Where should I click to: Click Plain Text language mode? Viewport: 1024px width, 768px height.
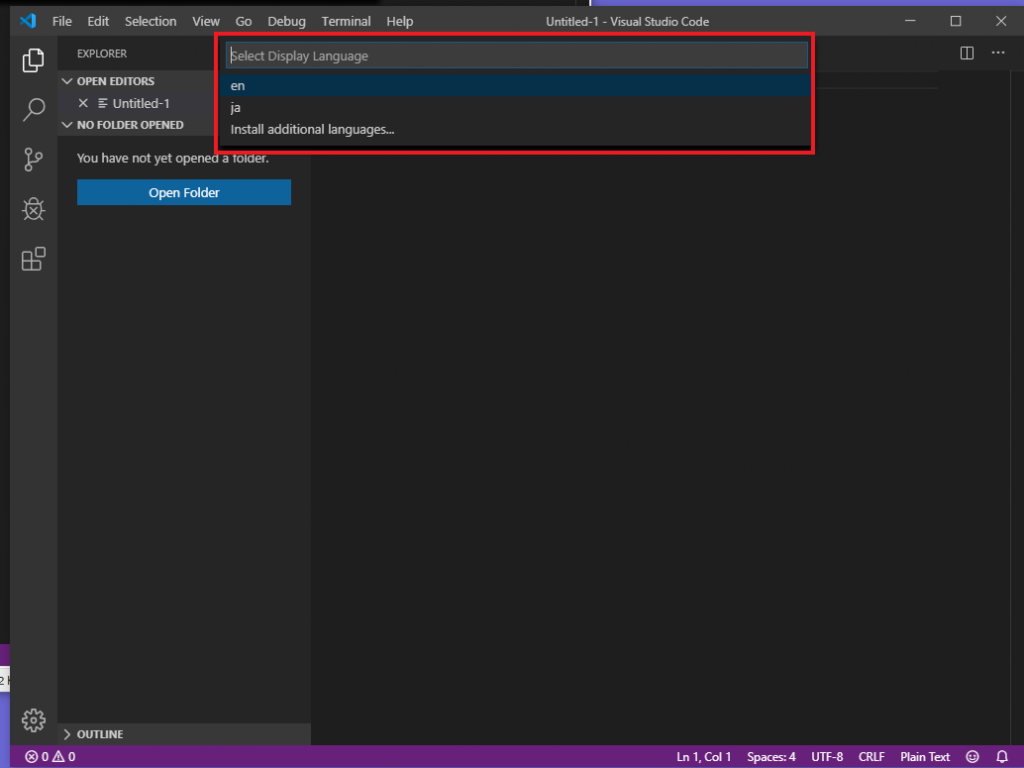pos(925,757)
